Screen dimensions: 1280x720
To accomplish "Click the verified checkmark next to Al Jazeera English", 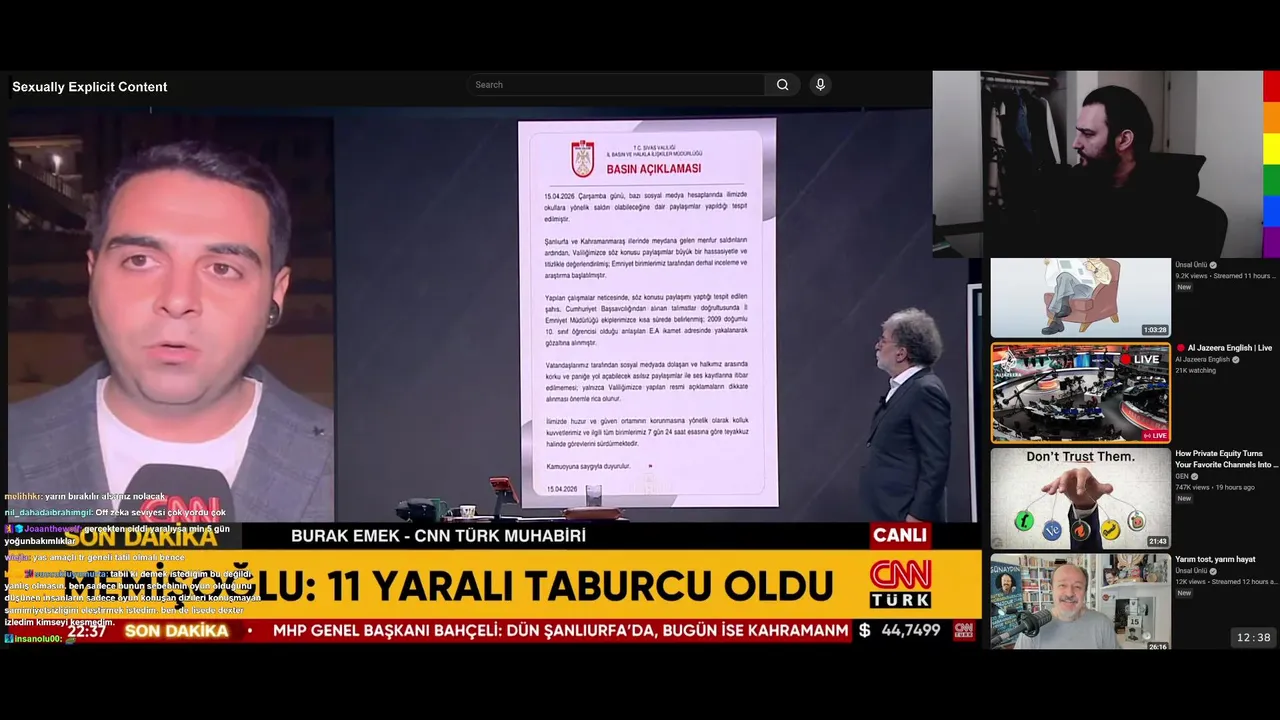I will [1237, 360].
